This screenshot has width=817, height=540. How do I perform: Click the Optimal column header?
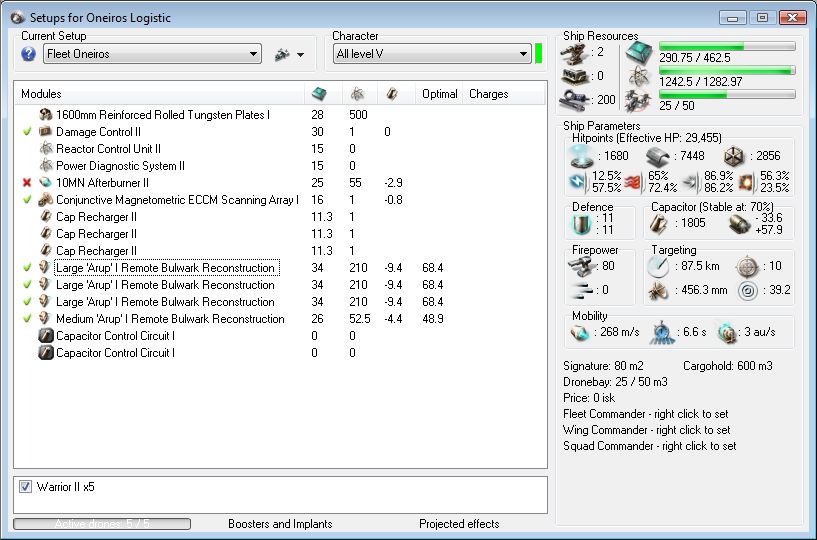(440, 94)
